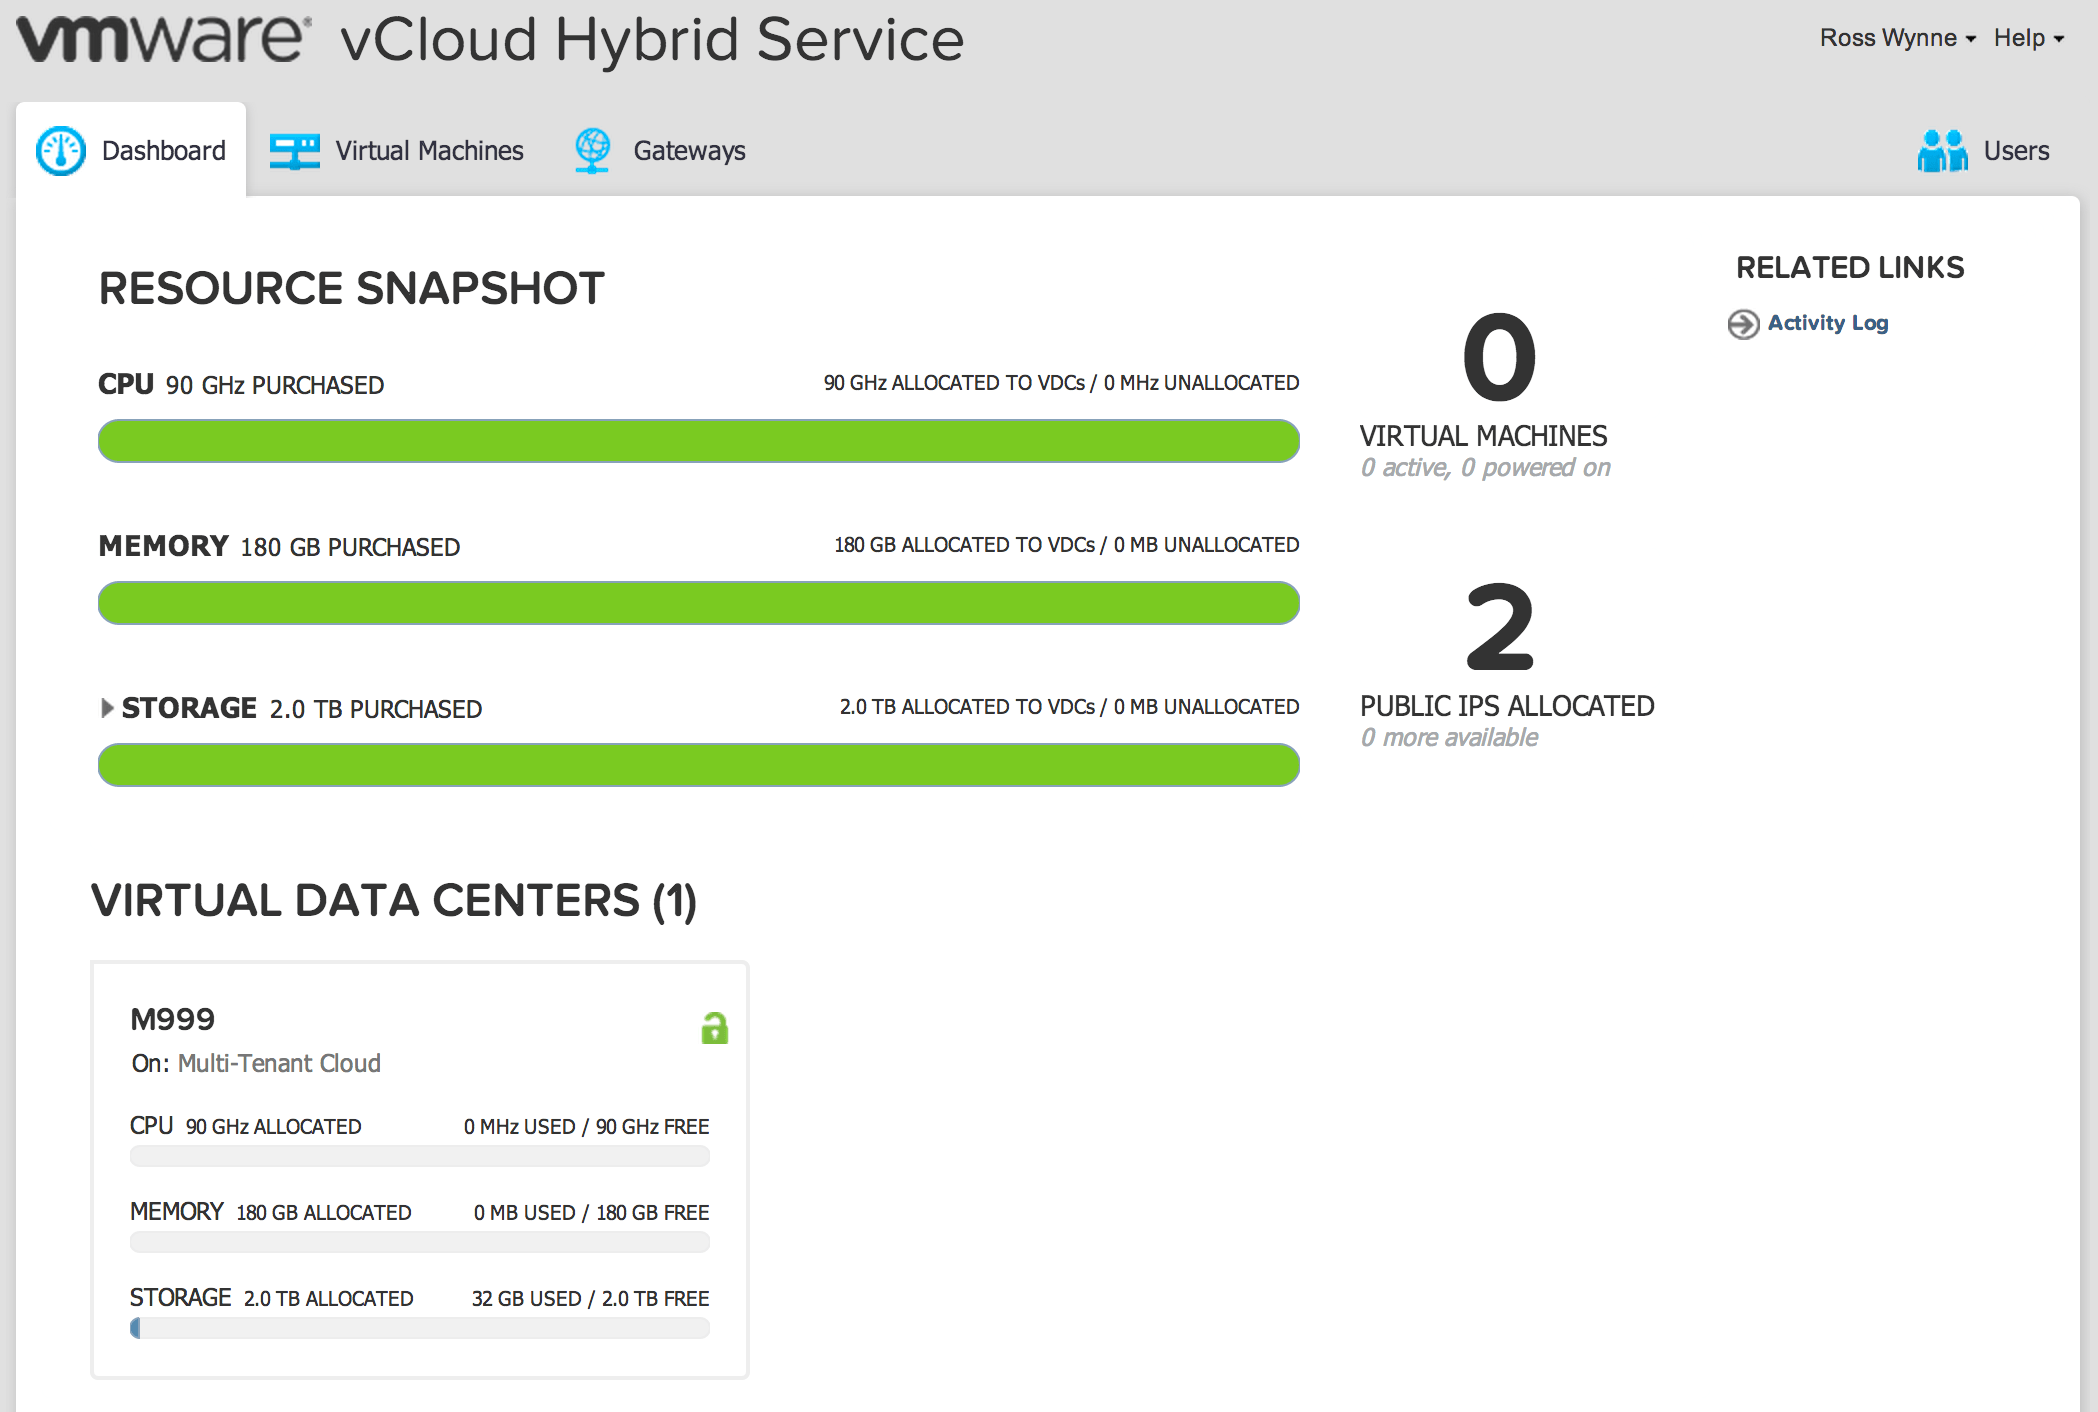Click the RESOURCE SNAPSHOT heading
The width and height of the screenshot is (2098, 1412).
point(351,288)
